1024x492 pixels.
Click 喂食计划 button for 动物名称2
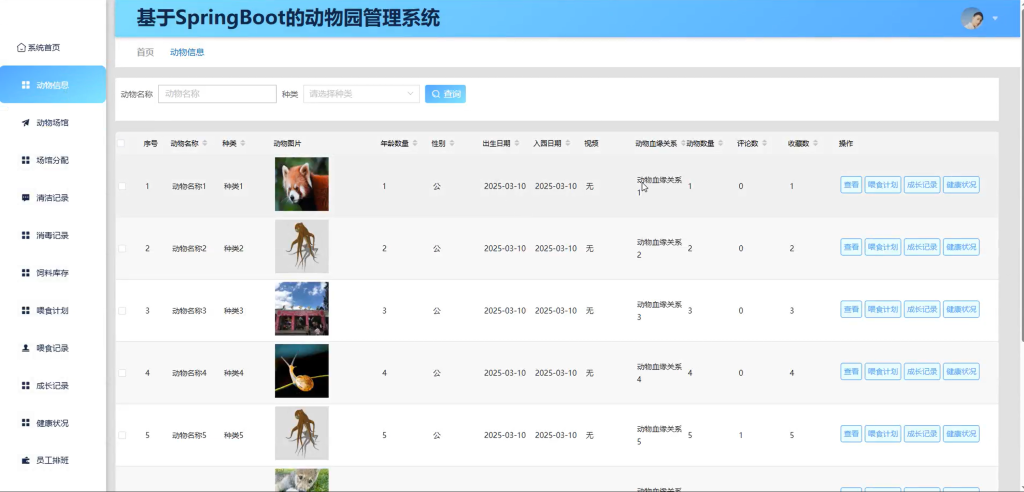tap(882, 247)
